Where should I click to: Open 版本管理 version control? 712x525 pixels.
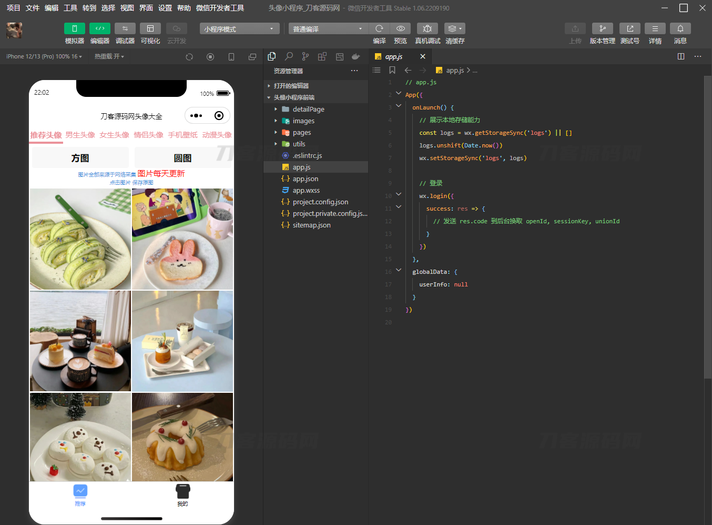[602, 29]
